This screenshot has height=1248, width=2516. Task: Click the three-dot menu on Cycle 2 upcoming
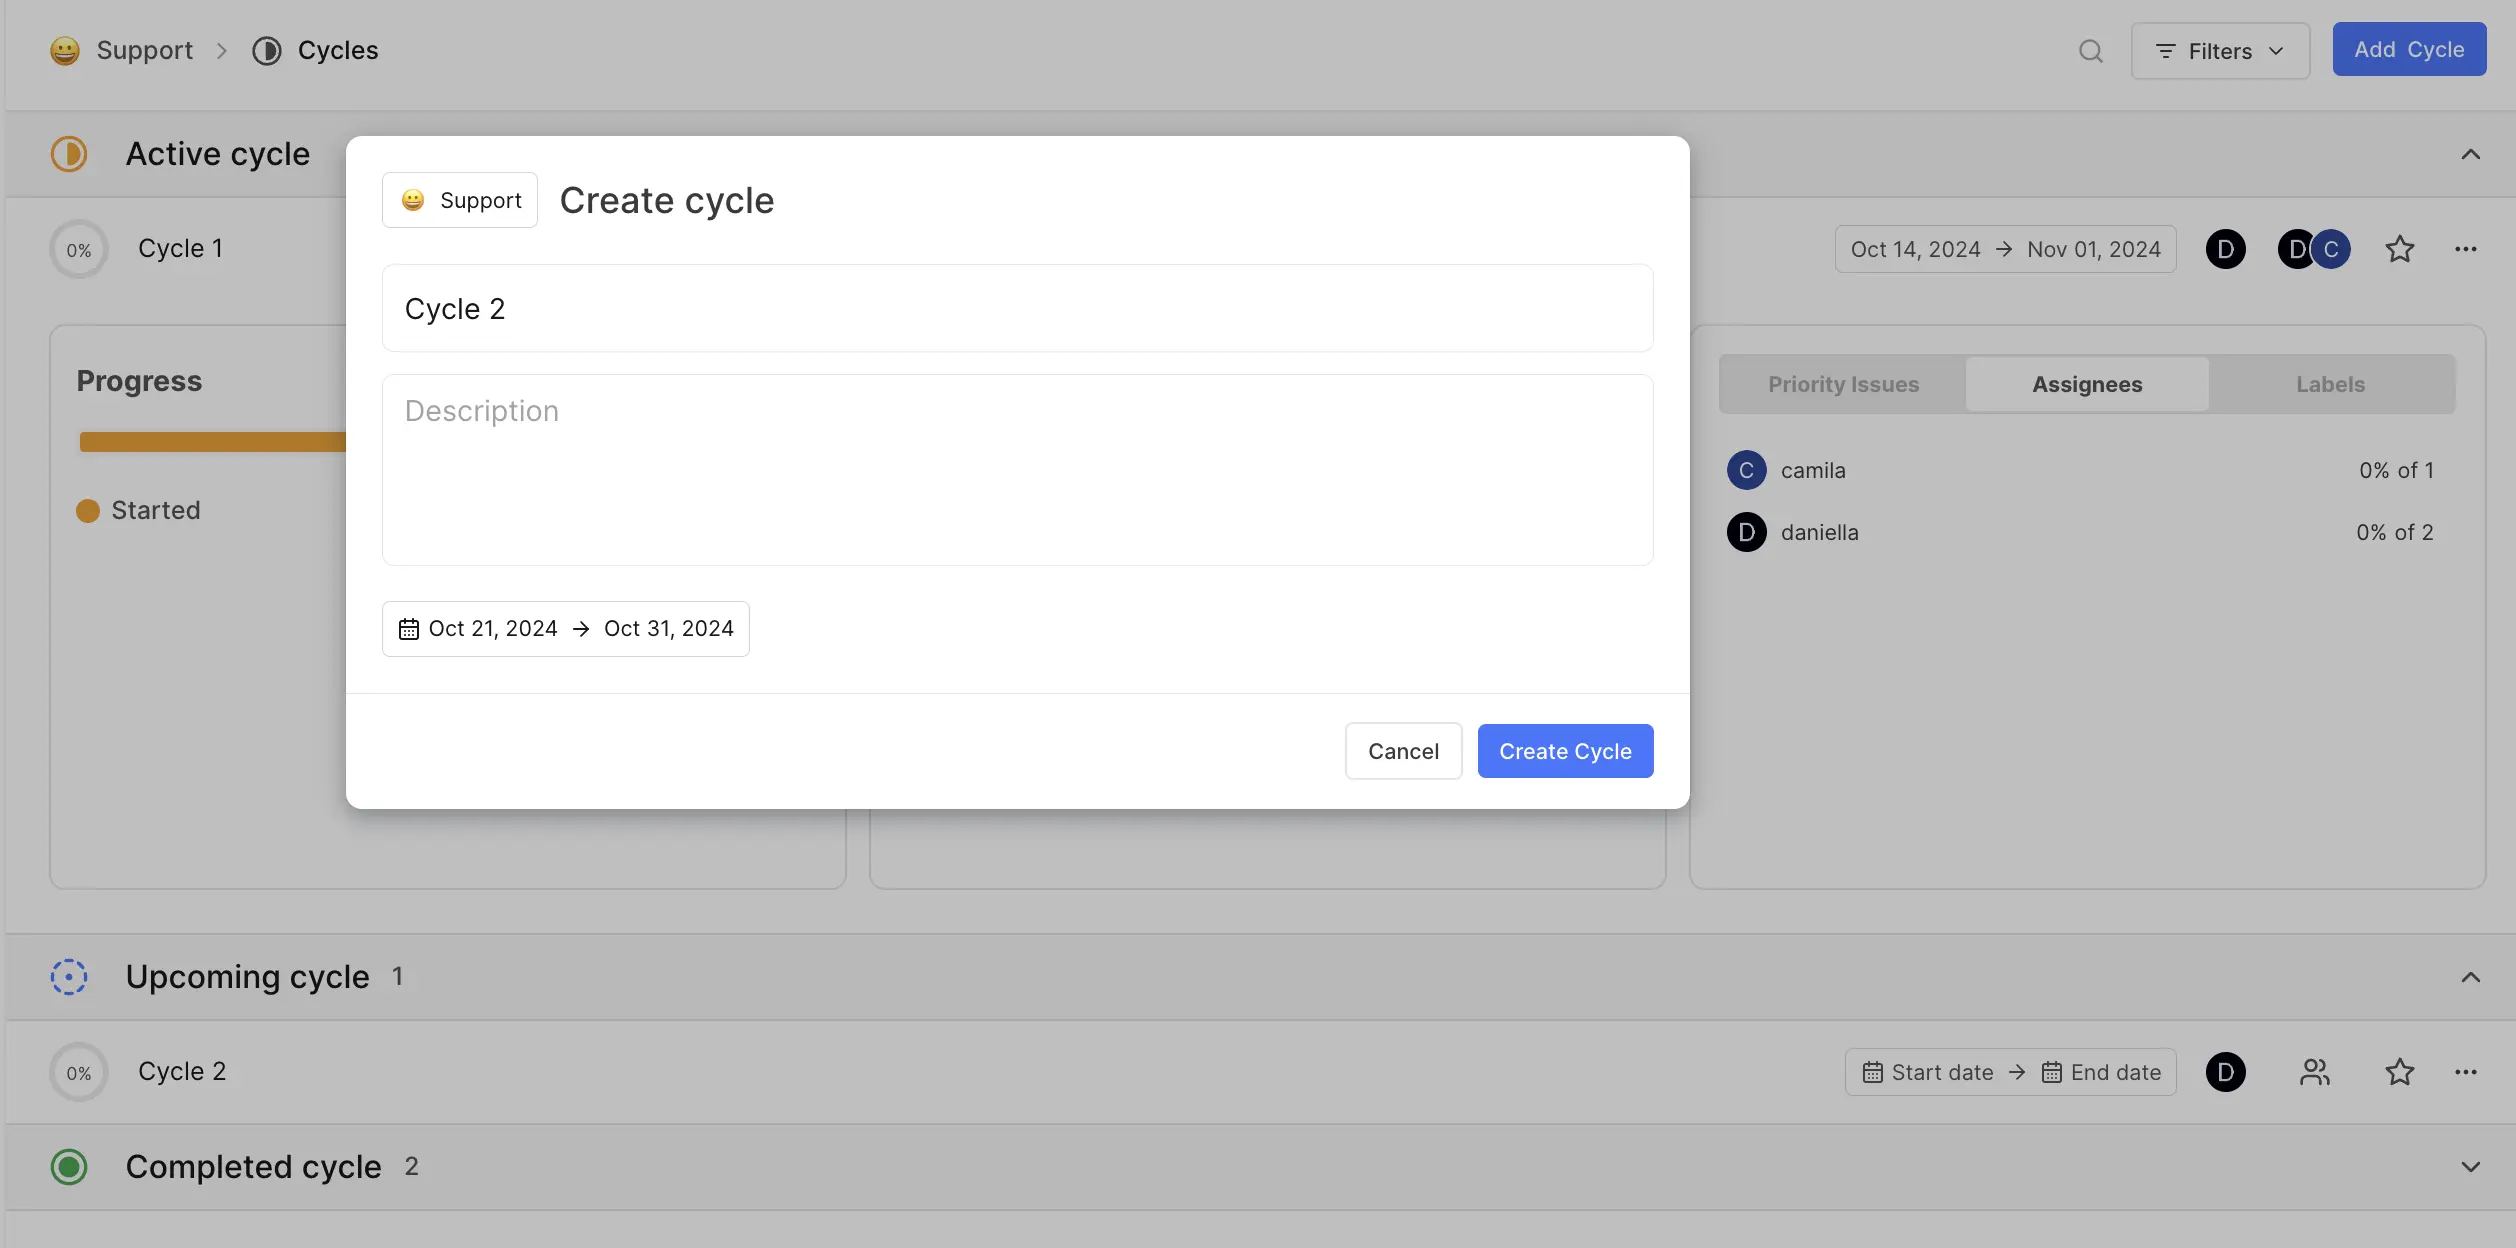tap(2466, 1072)
